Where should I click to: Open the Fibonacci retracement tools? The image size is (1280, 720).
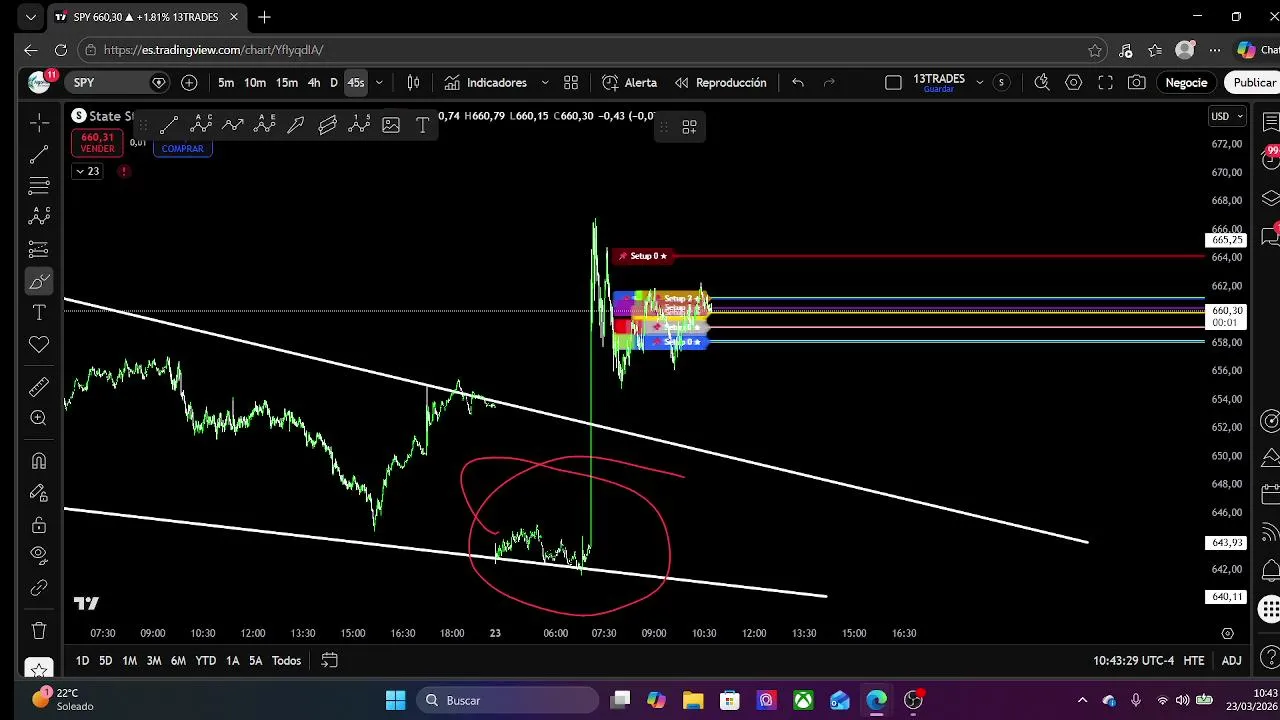pos(39,186)
